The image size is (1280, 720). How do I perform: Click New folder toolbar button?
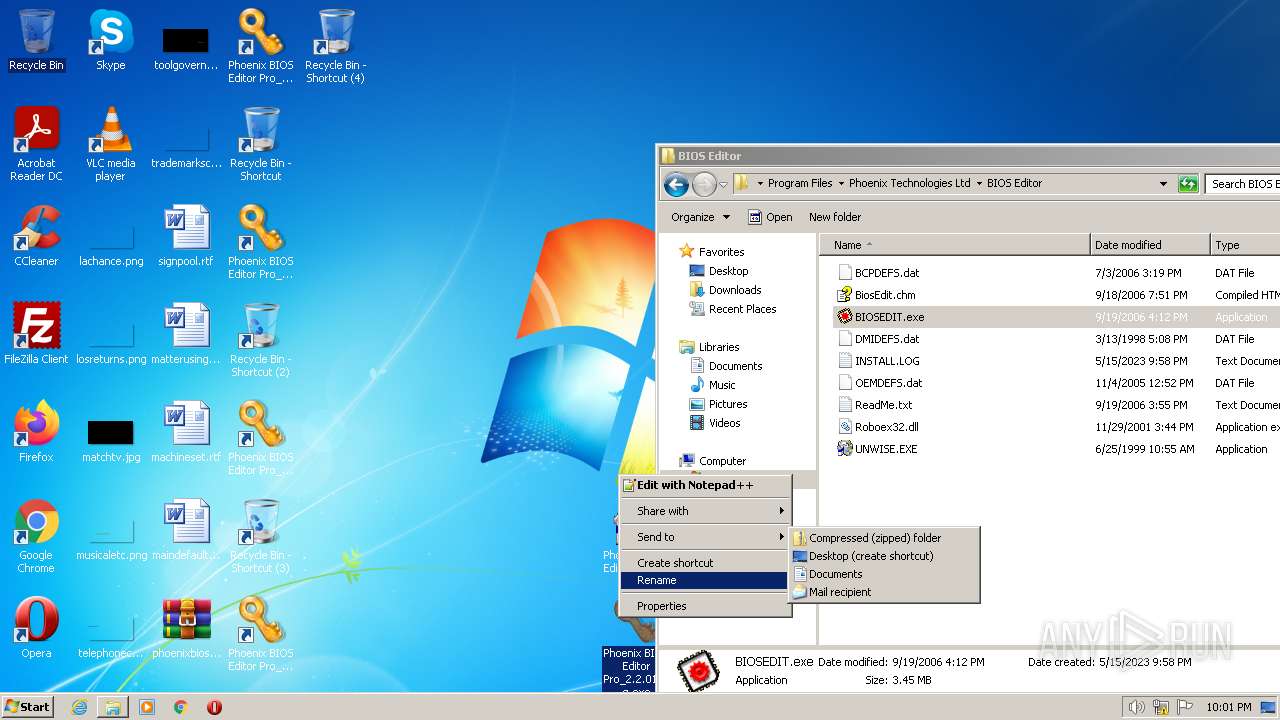[835, 217]
